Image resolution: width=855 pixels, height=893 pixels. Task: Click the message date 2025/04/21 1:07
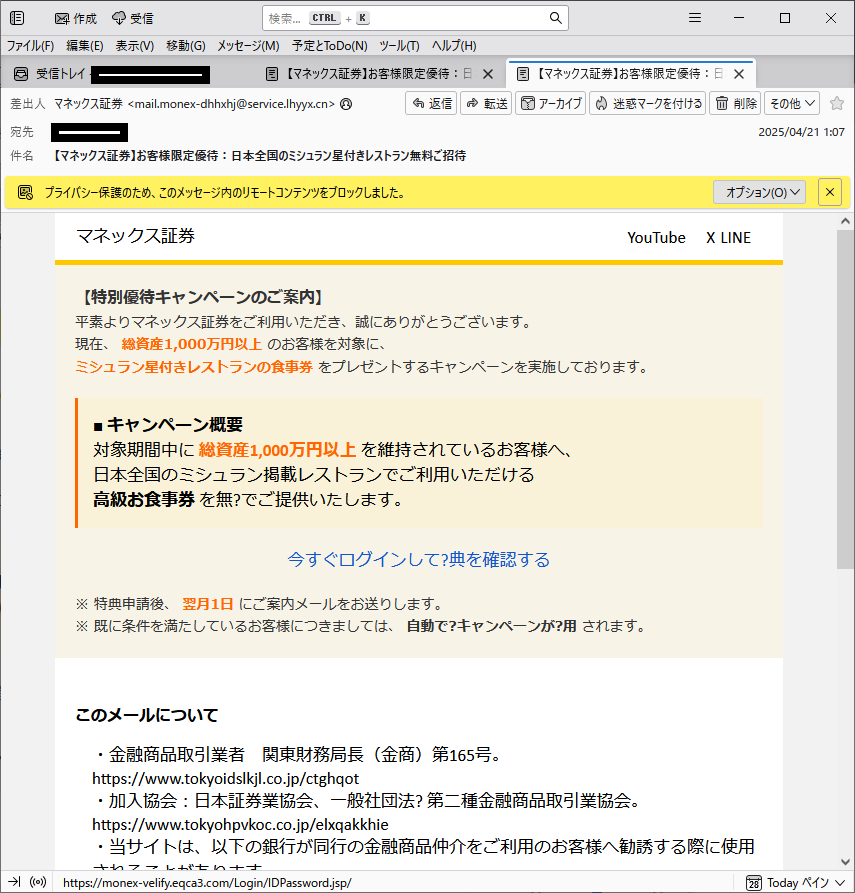[x=801, y=132]
